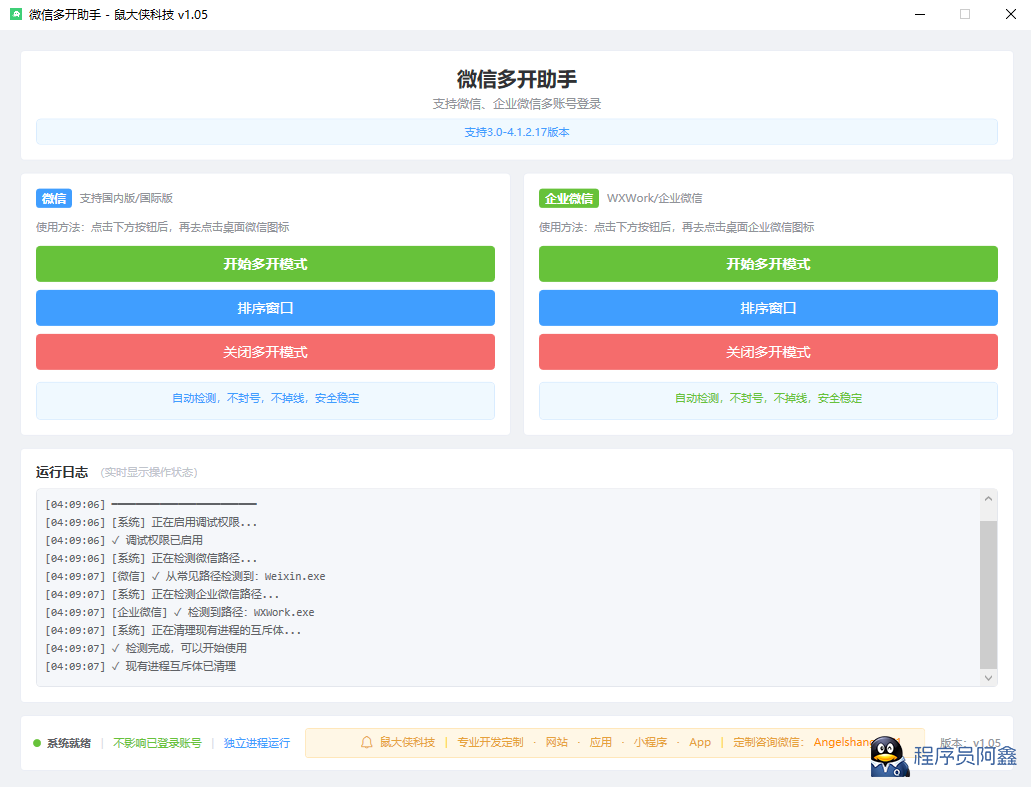Click the app icon in the title bar
The image size is (1031, 787).
(16, 14)
